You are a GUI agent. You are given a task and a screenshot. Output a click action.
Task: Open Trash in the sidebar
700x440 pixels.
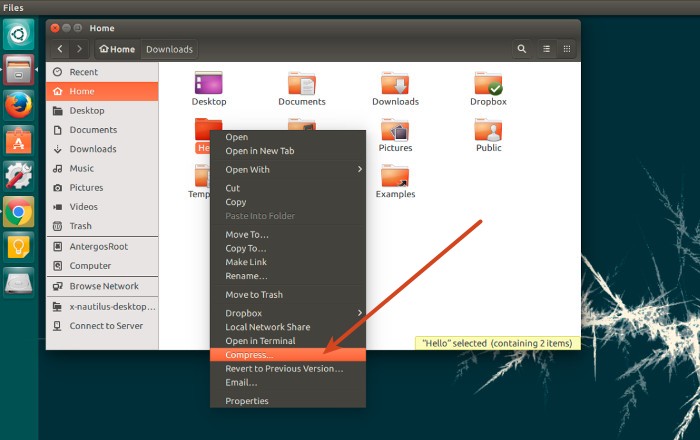coord(102,226)
